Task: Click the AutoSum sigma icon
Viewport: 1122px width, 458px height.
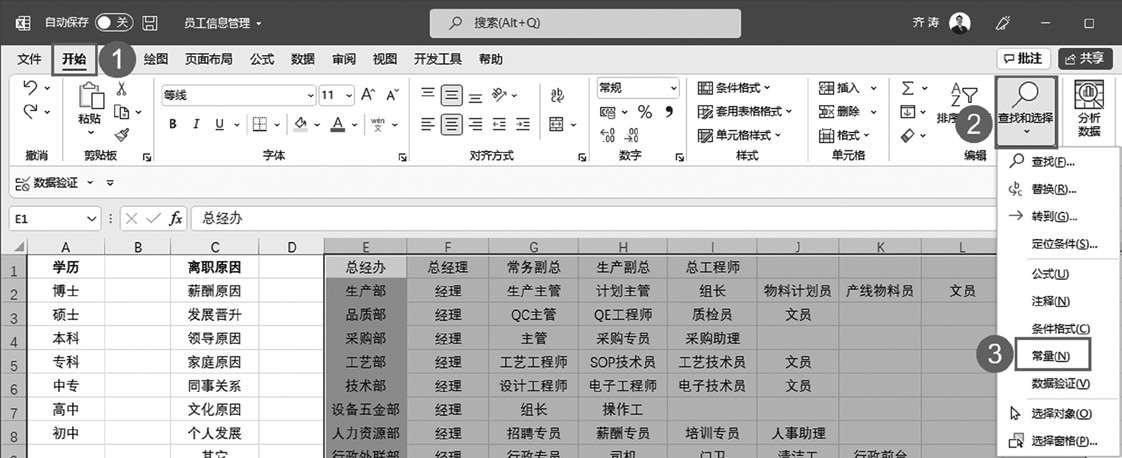Action: click(x=907, y=88)
